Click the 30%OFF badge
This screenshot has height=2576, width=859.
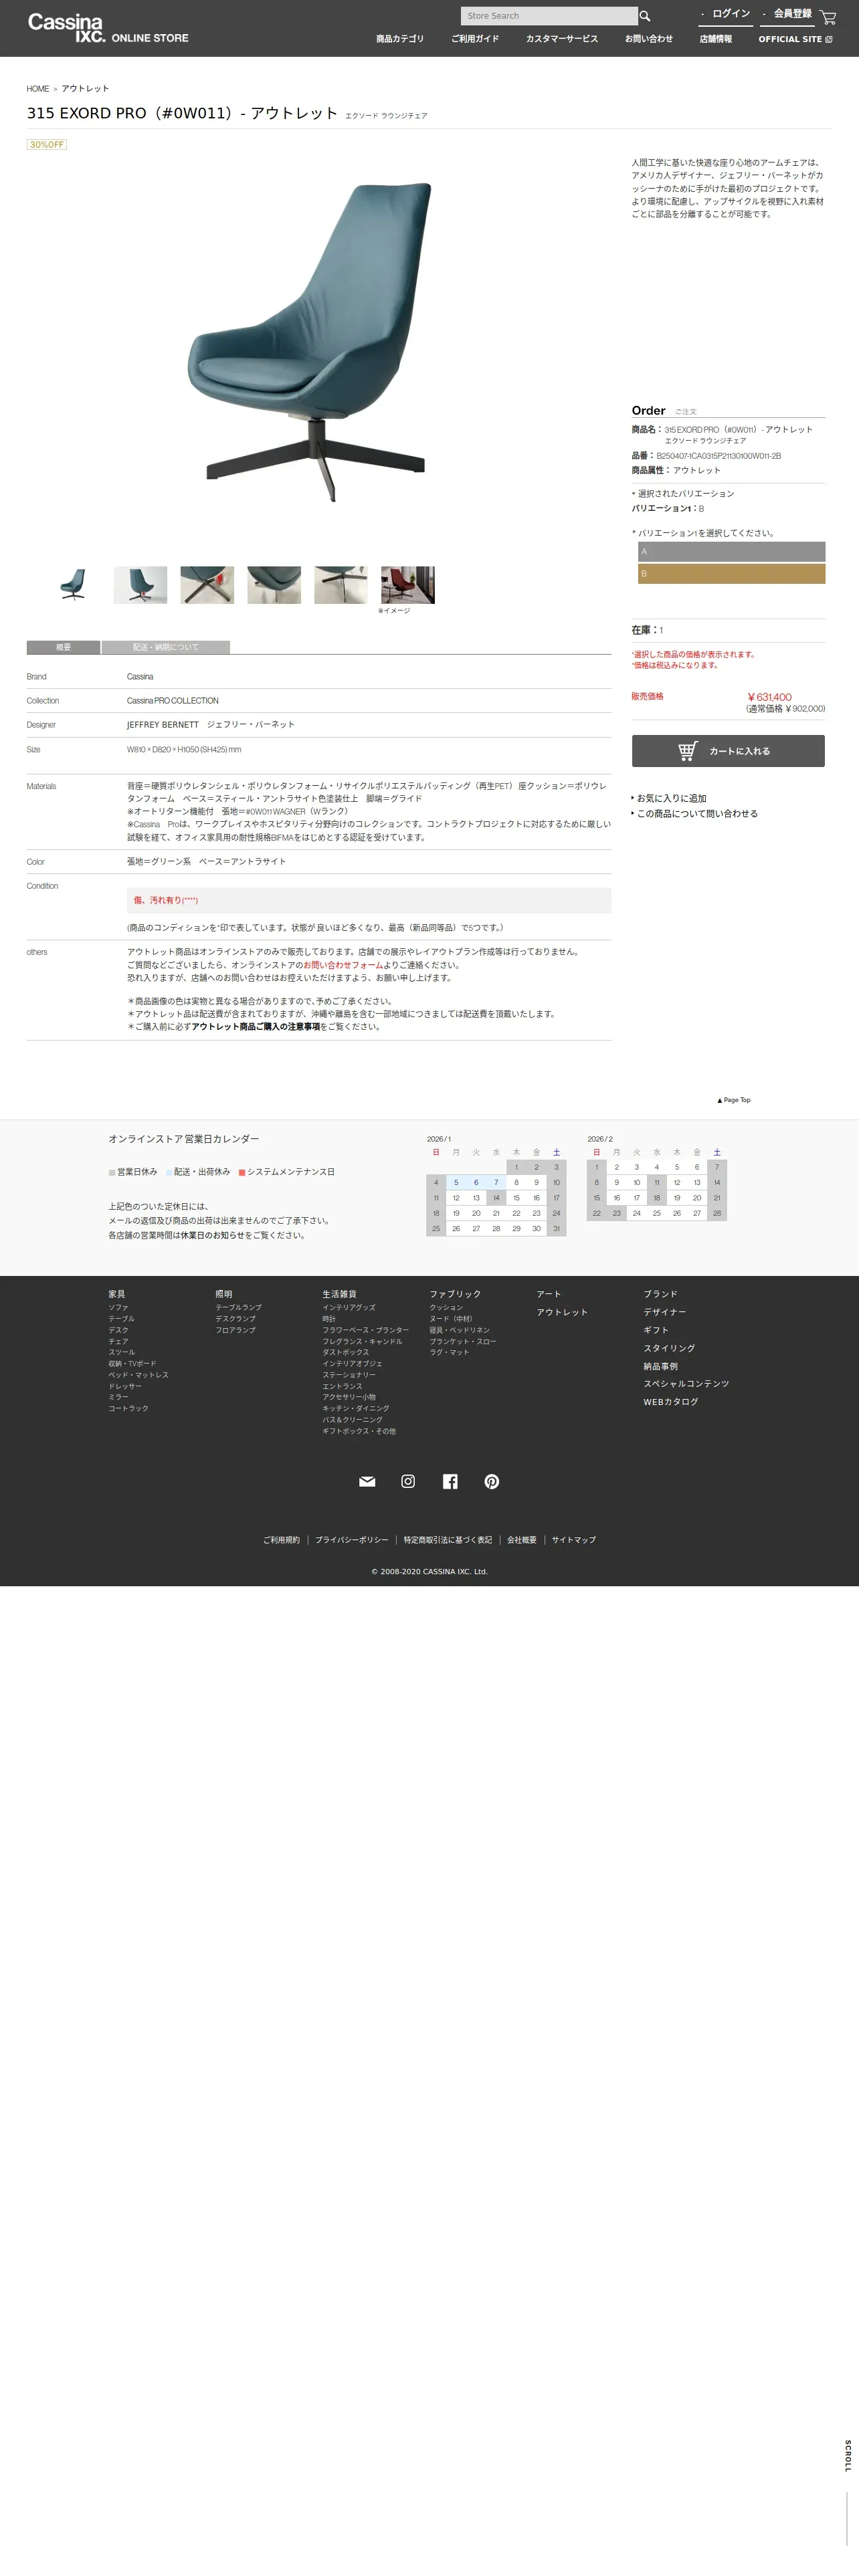47,145
